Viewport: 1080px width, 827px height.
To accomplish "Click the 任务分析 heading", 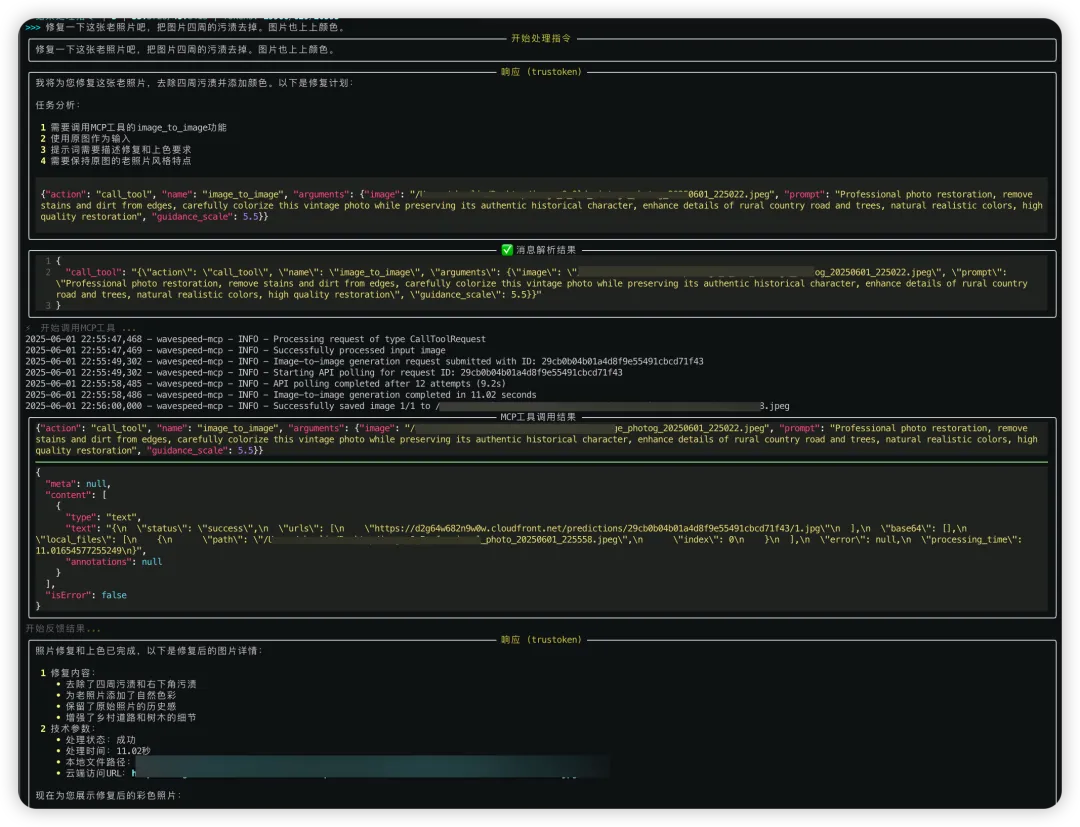I will coord(58,105).
